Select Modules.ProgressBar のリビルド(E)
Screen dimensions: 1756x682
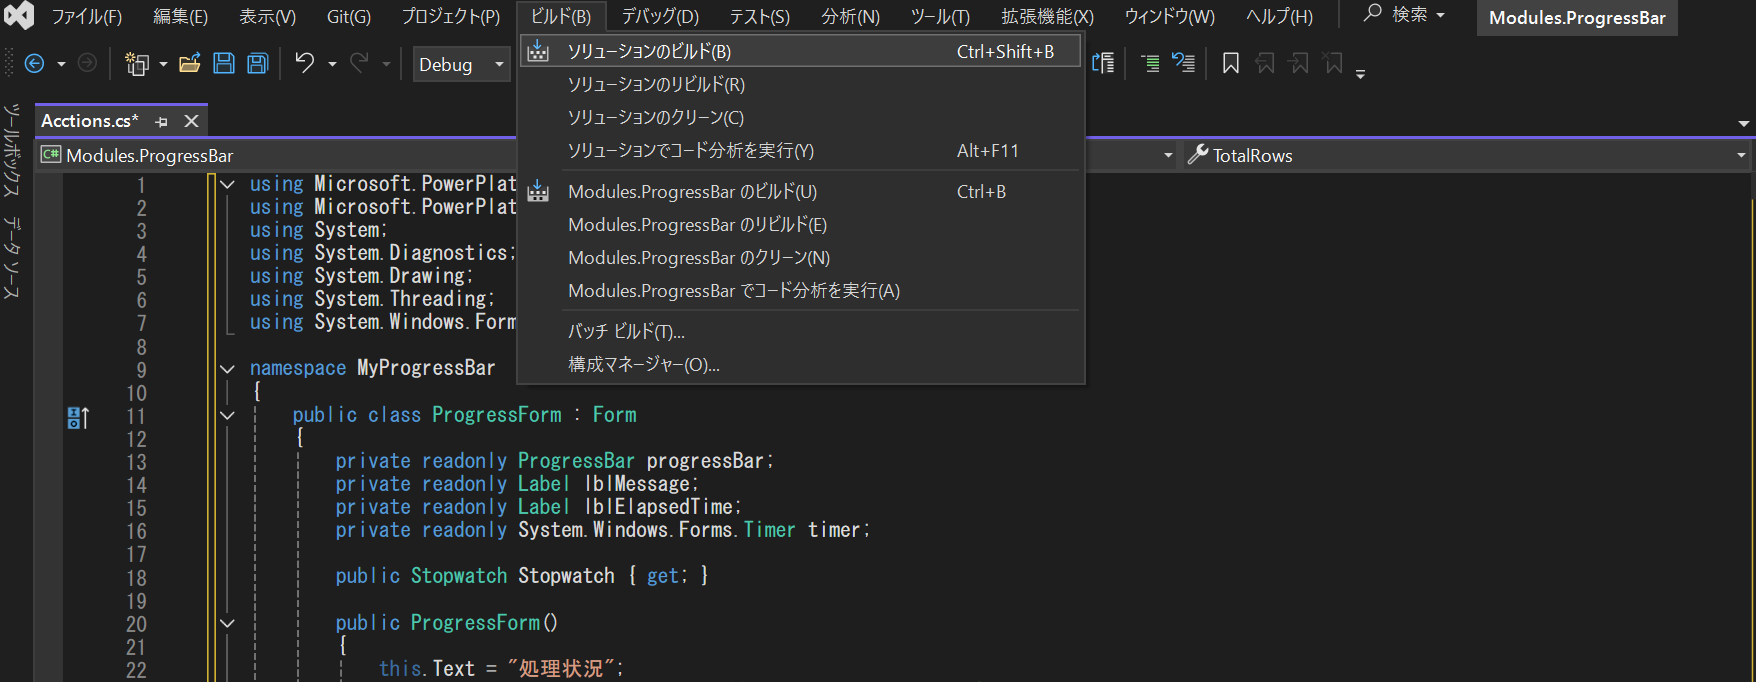(x=801, y=225)
